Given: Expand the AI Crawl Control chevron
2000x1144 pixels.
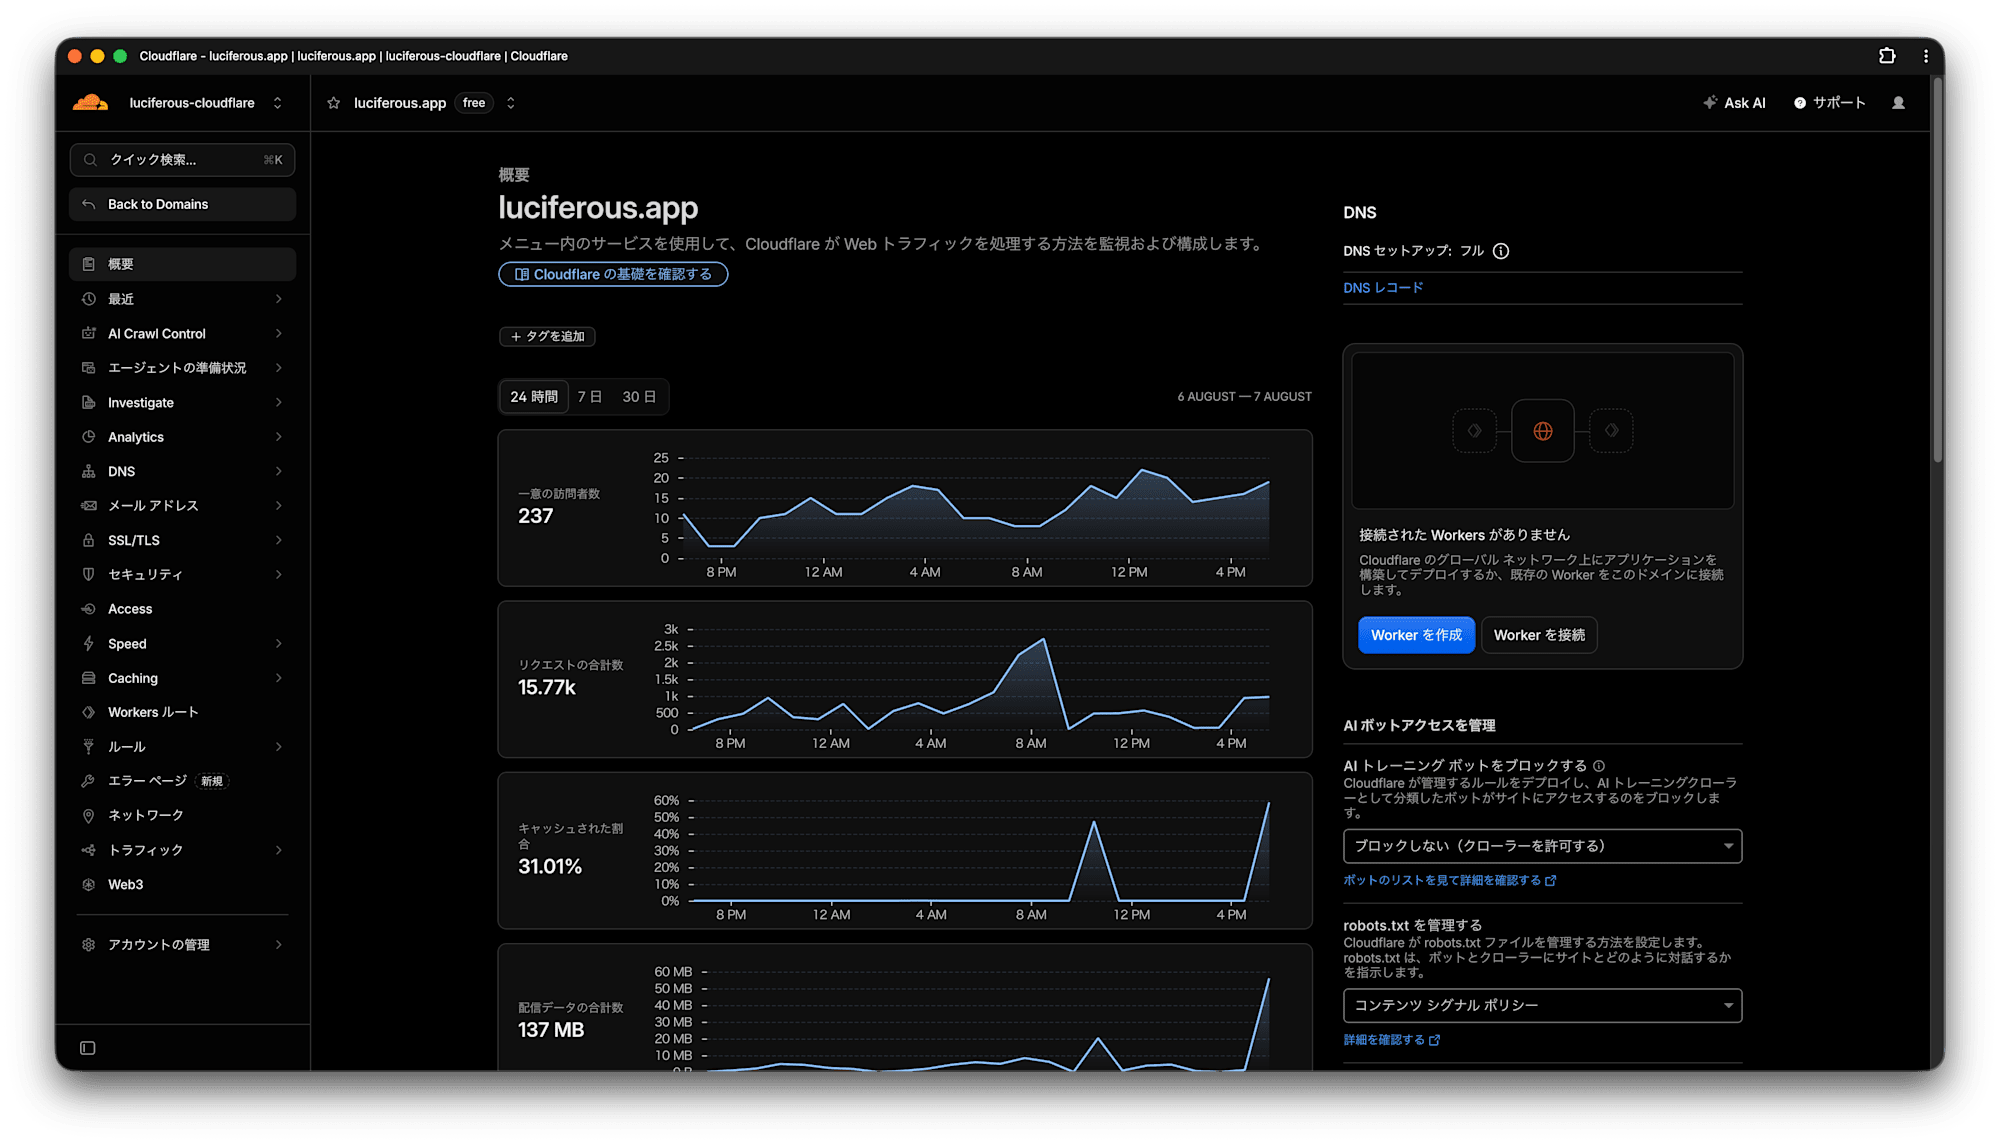Looking at the screenshot, I should pyautogui.click(x=279, y=333).
